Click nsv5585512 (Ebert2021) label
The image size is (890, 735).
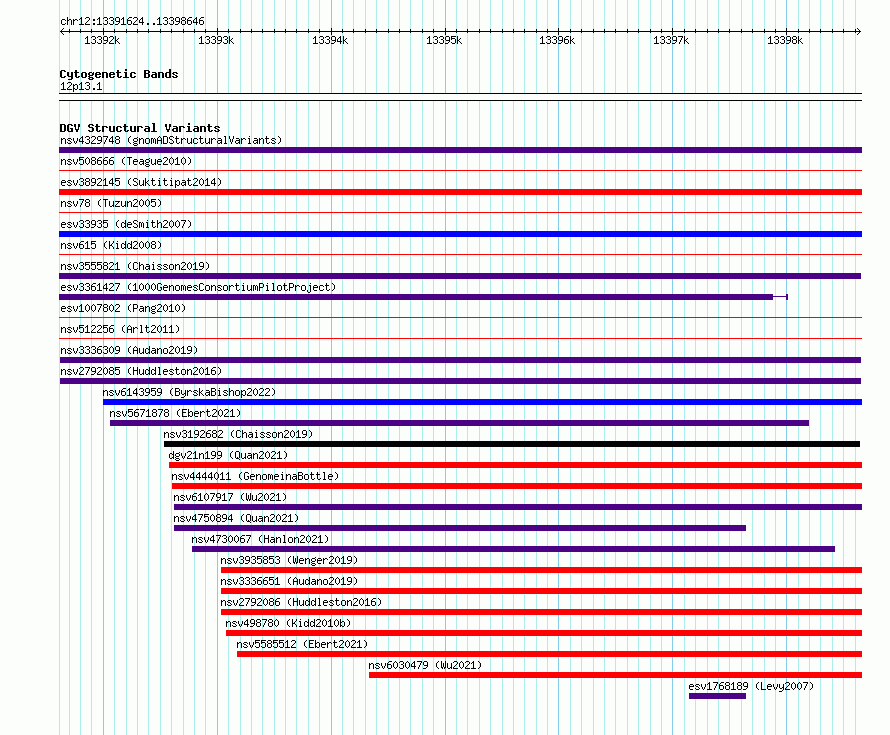pyautogui.click(x=302, y=644)
